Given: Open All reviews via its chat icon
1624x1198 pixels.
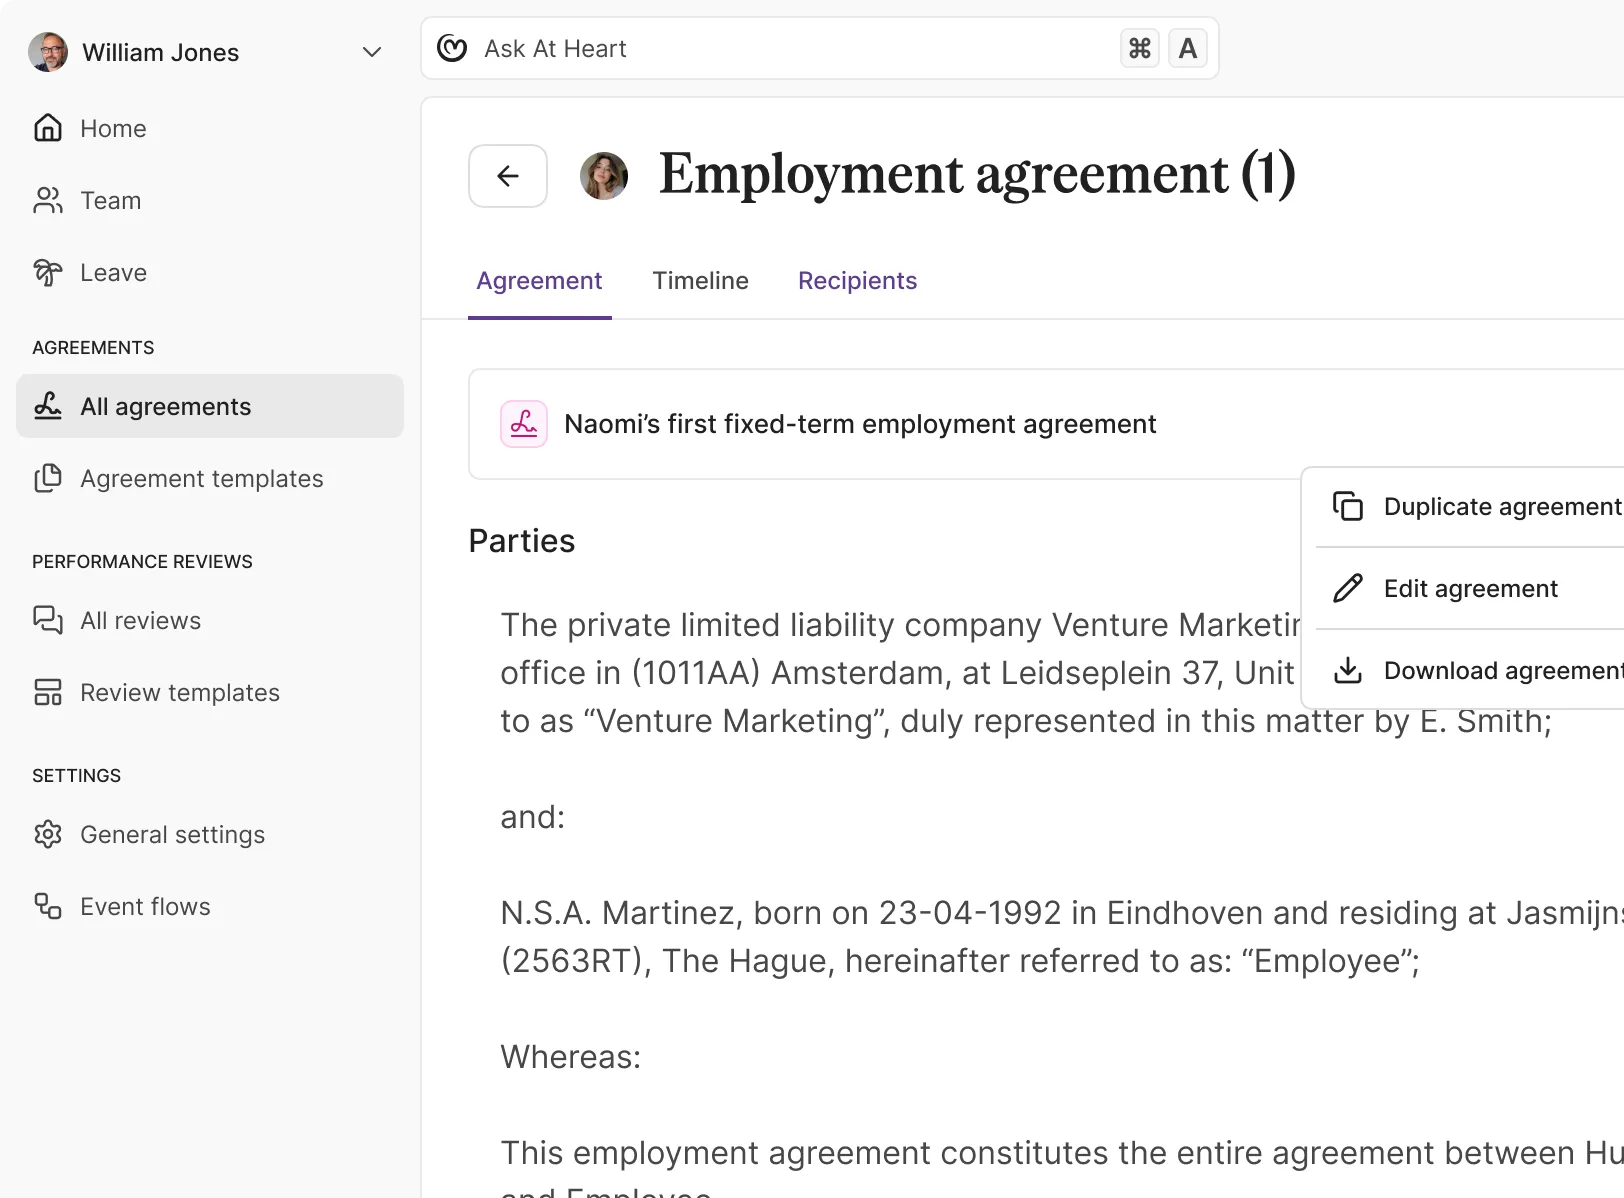Looking at the screenshot, I should (47, 620).
